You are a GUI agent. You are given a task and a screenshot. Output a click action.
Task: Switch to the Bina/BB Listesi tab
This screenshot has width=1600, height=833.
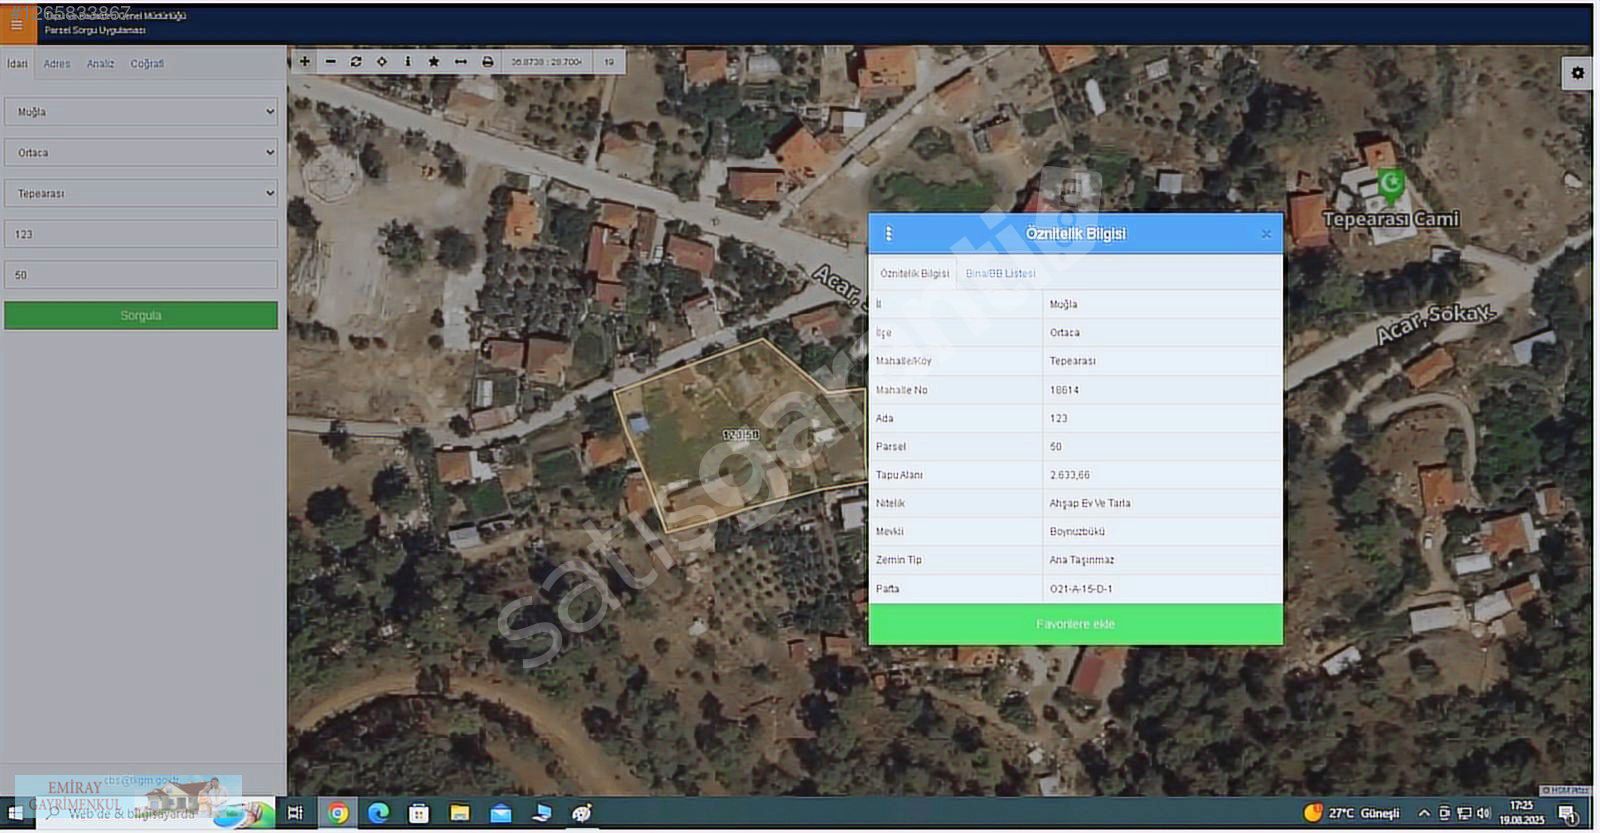coord(1000,273)
